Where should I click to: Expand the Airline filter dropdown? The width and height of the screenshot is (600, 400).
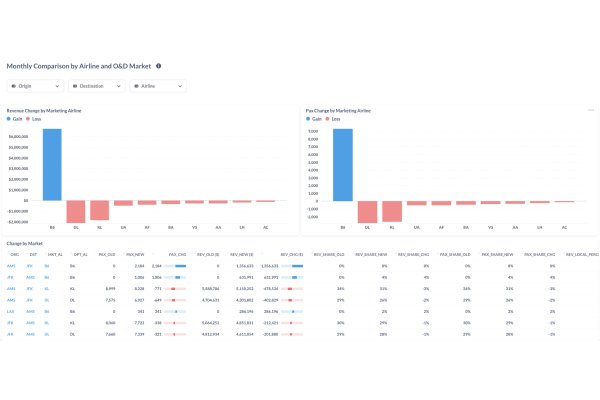(179, 87)
